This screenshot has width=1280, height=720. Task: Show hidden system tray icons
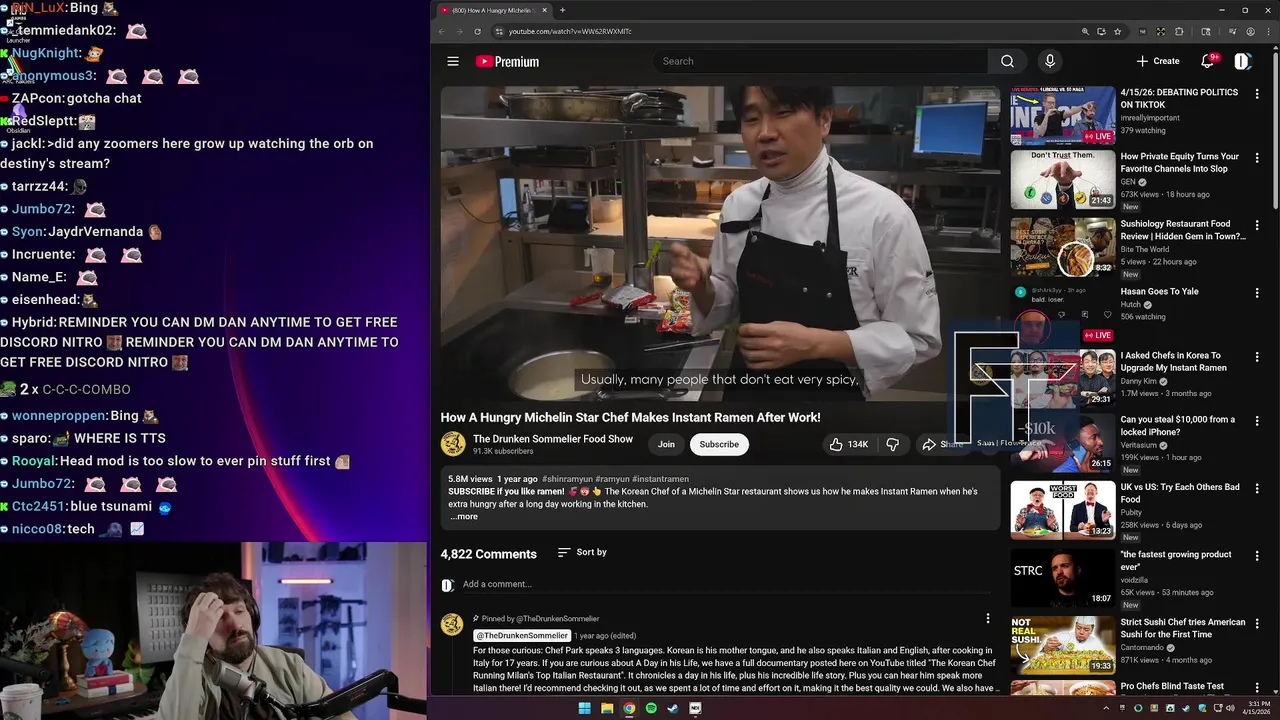click(1105, 708)
